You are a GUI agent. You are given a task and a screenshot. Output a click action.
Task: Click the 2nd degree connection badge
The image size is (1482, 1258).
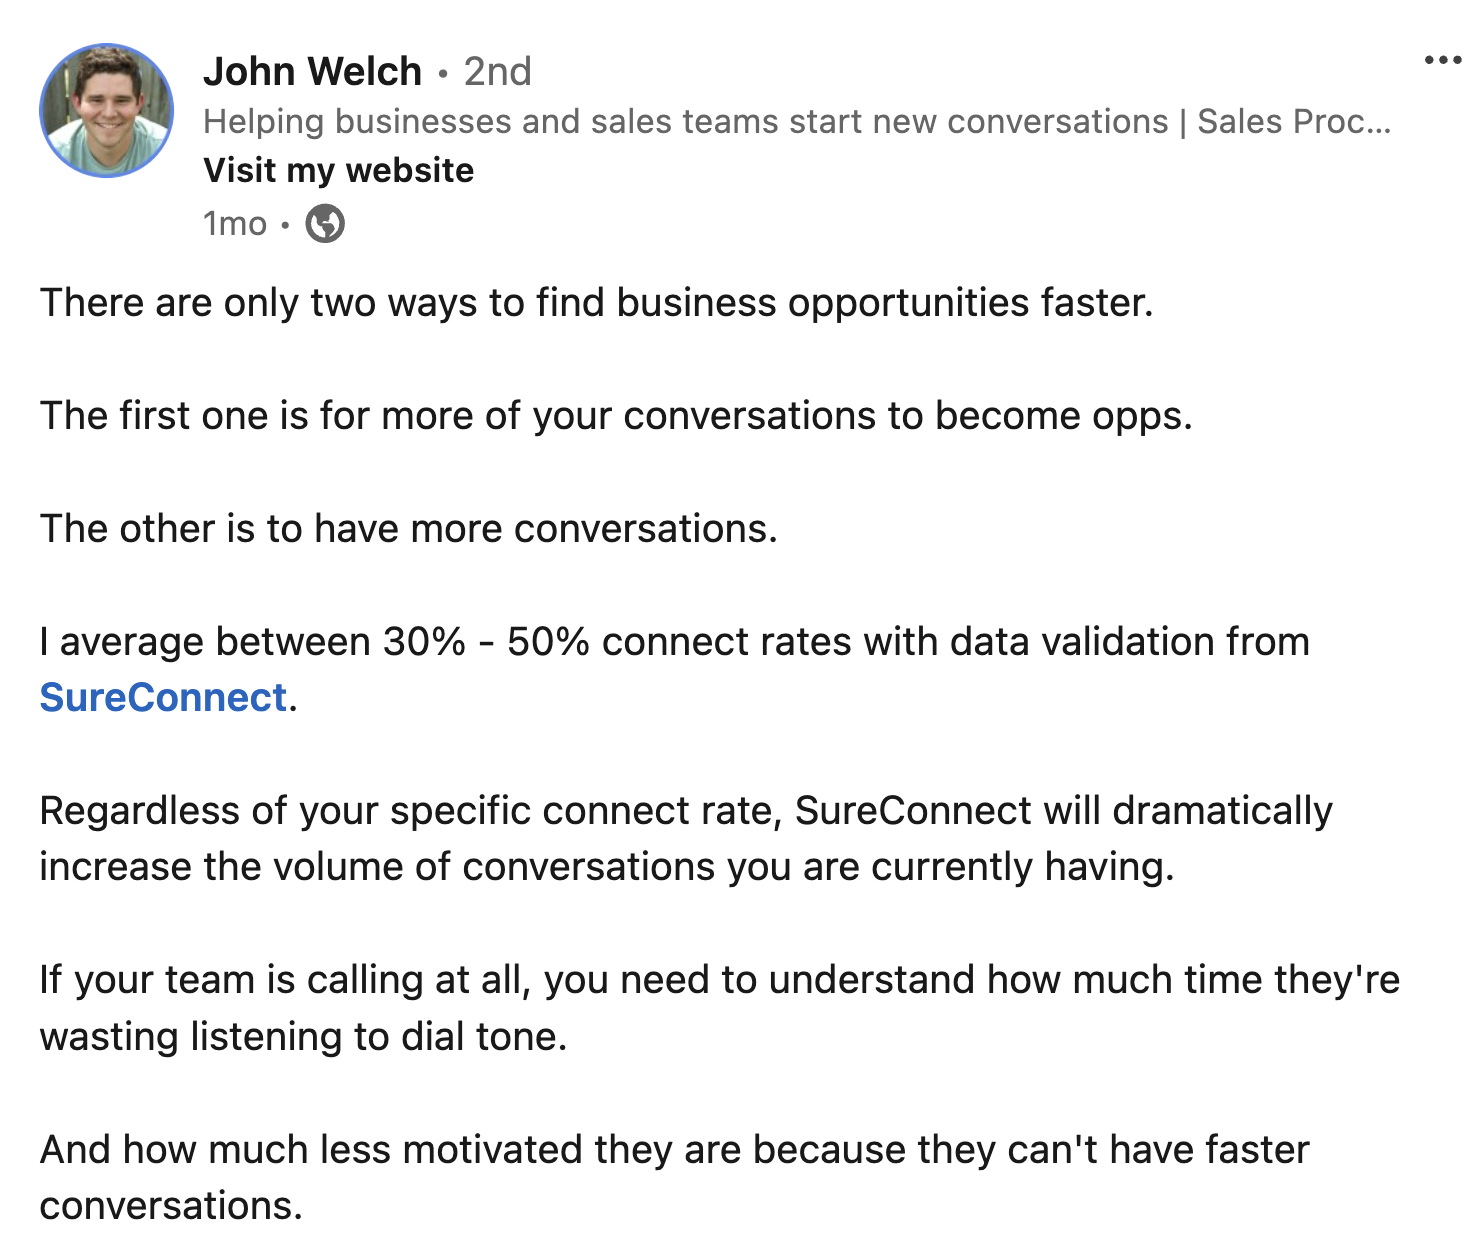tap(497, 72)
